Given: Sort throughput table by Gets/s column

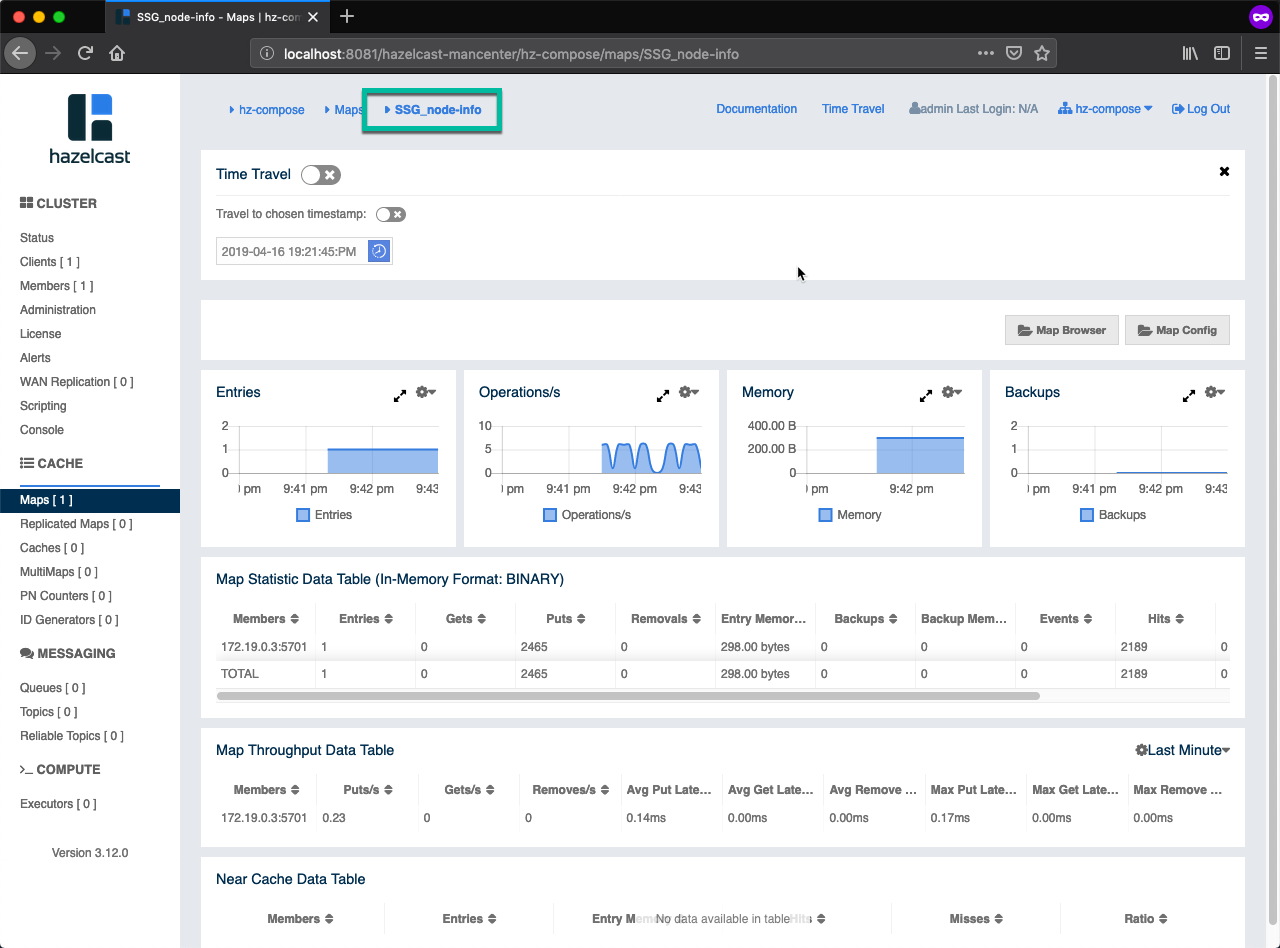Looking at the screenshot, I should click(469, 790).
